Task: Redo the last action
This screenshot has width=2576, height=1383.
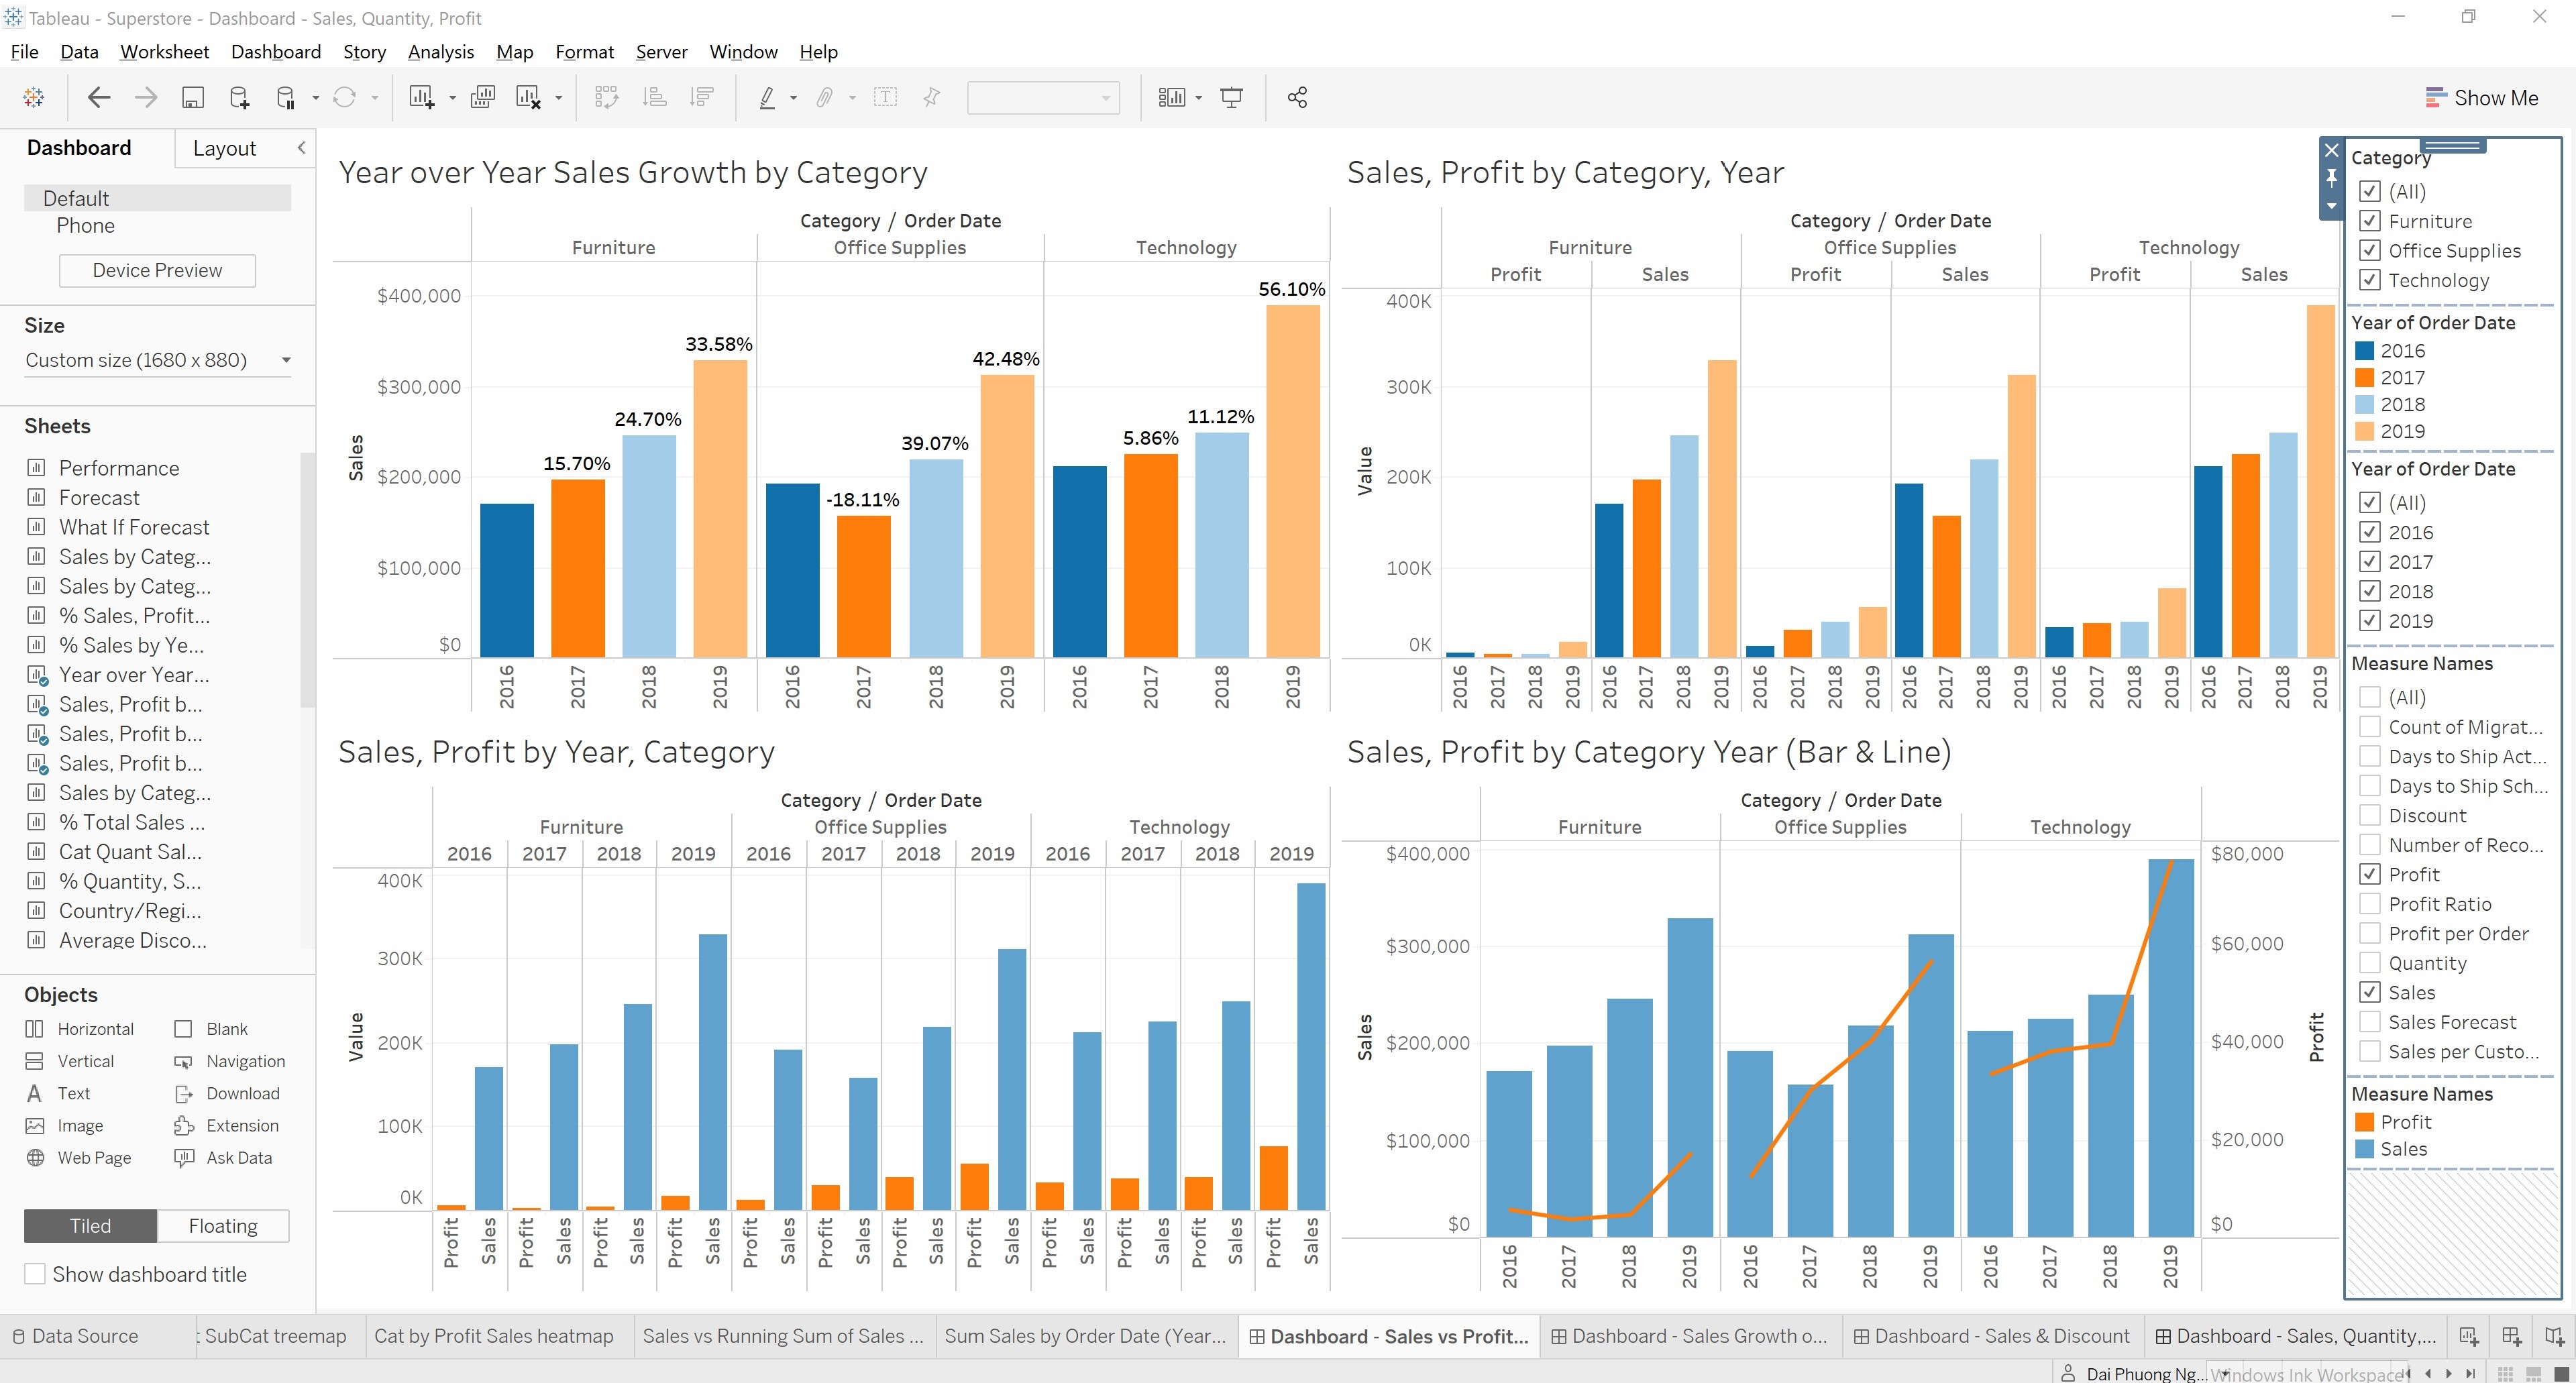Action: click(145, 96)
